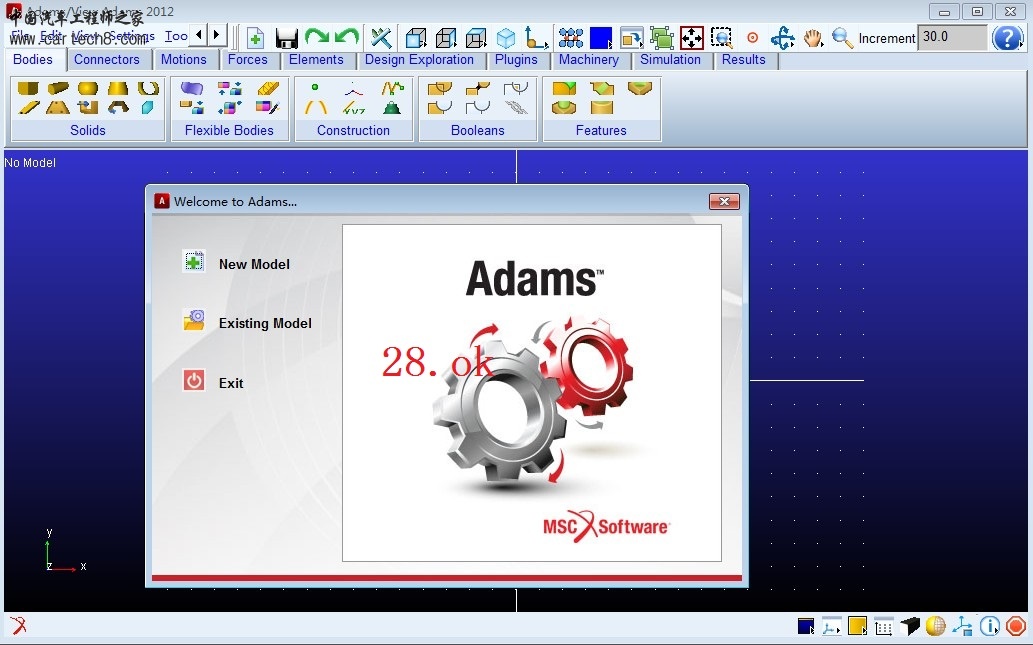Click the purple flexible body icon
This screenshot has width=1033, height=645.
(192, 88)
